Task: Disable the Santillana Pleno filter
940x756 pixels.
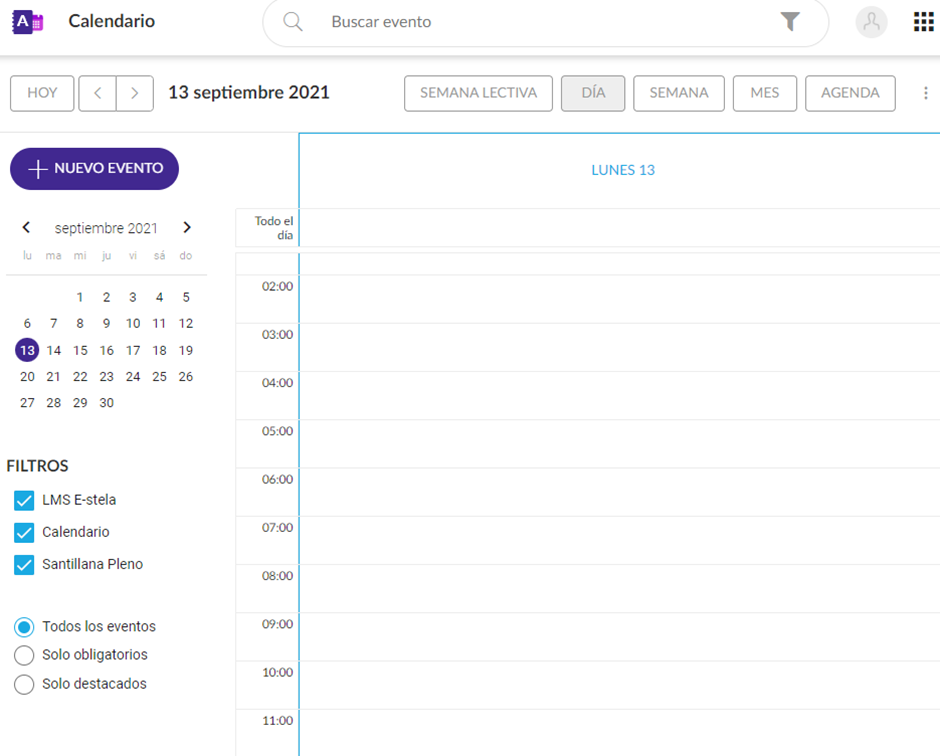Action: point(24,565)
